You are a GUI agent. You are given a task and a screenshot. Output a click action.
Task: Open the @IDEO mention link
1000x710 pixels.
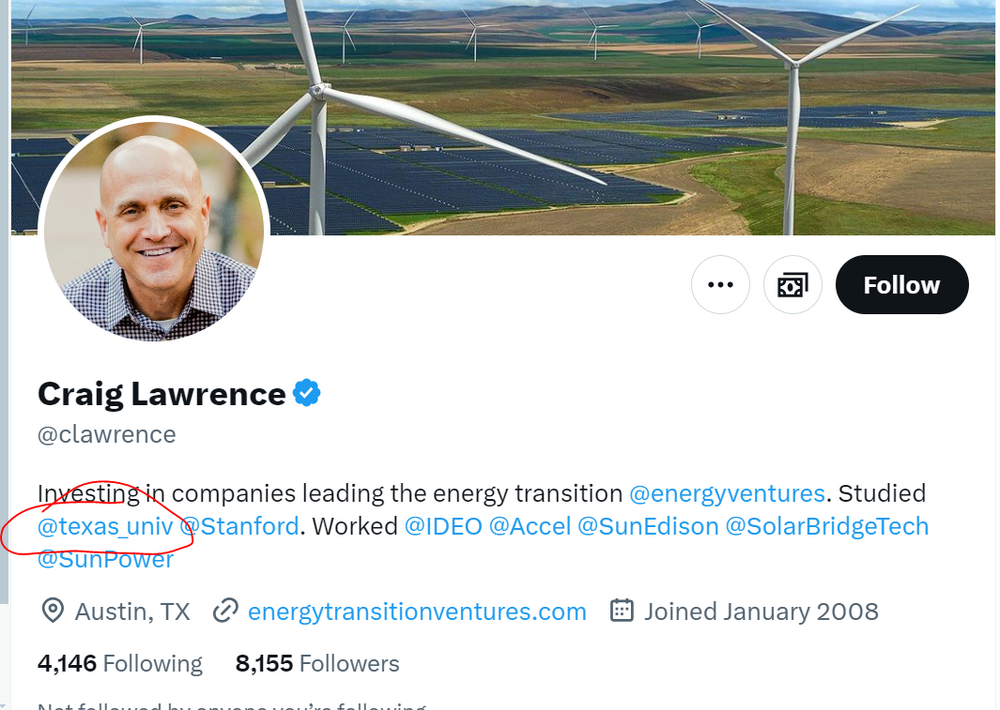[x=443, y=526]
